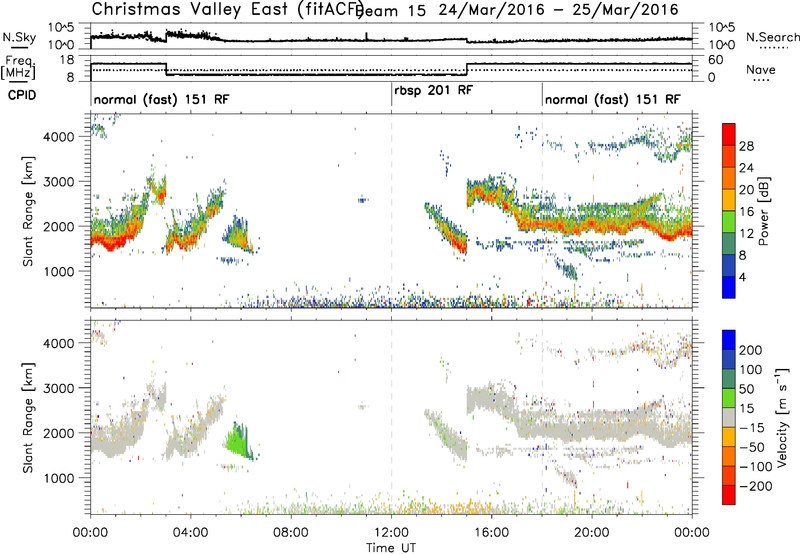Screen dimensions: 800x554
Task: Click the dashed 12:00 marker in the power panel
Action: pos(391,210)
